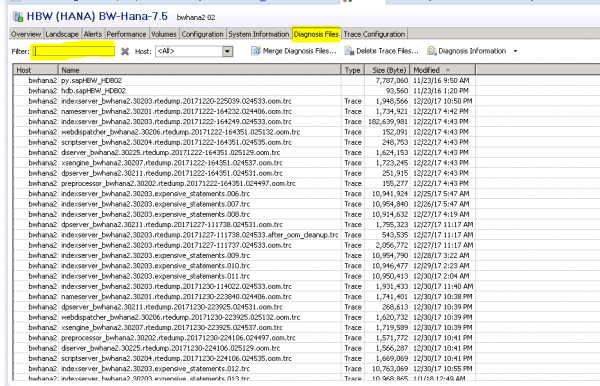The width and height of the screenshot is (600, 386).
Task: Focus the yellow-highlighted Filter input field
Action: click(x=74, y=51)
